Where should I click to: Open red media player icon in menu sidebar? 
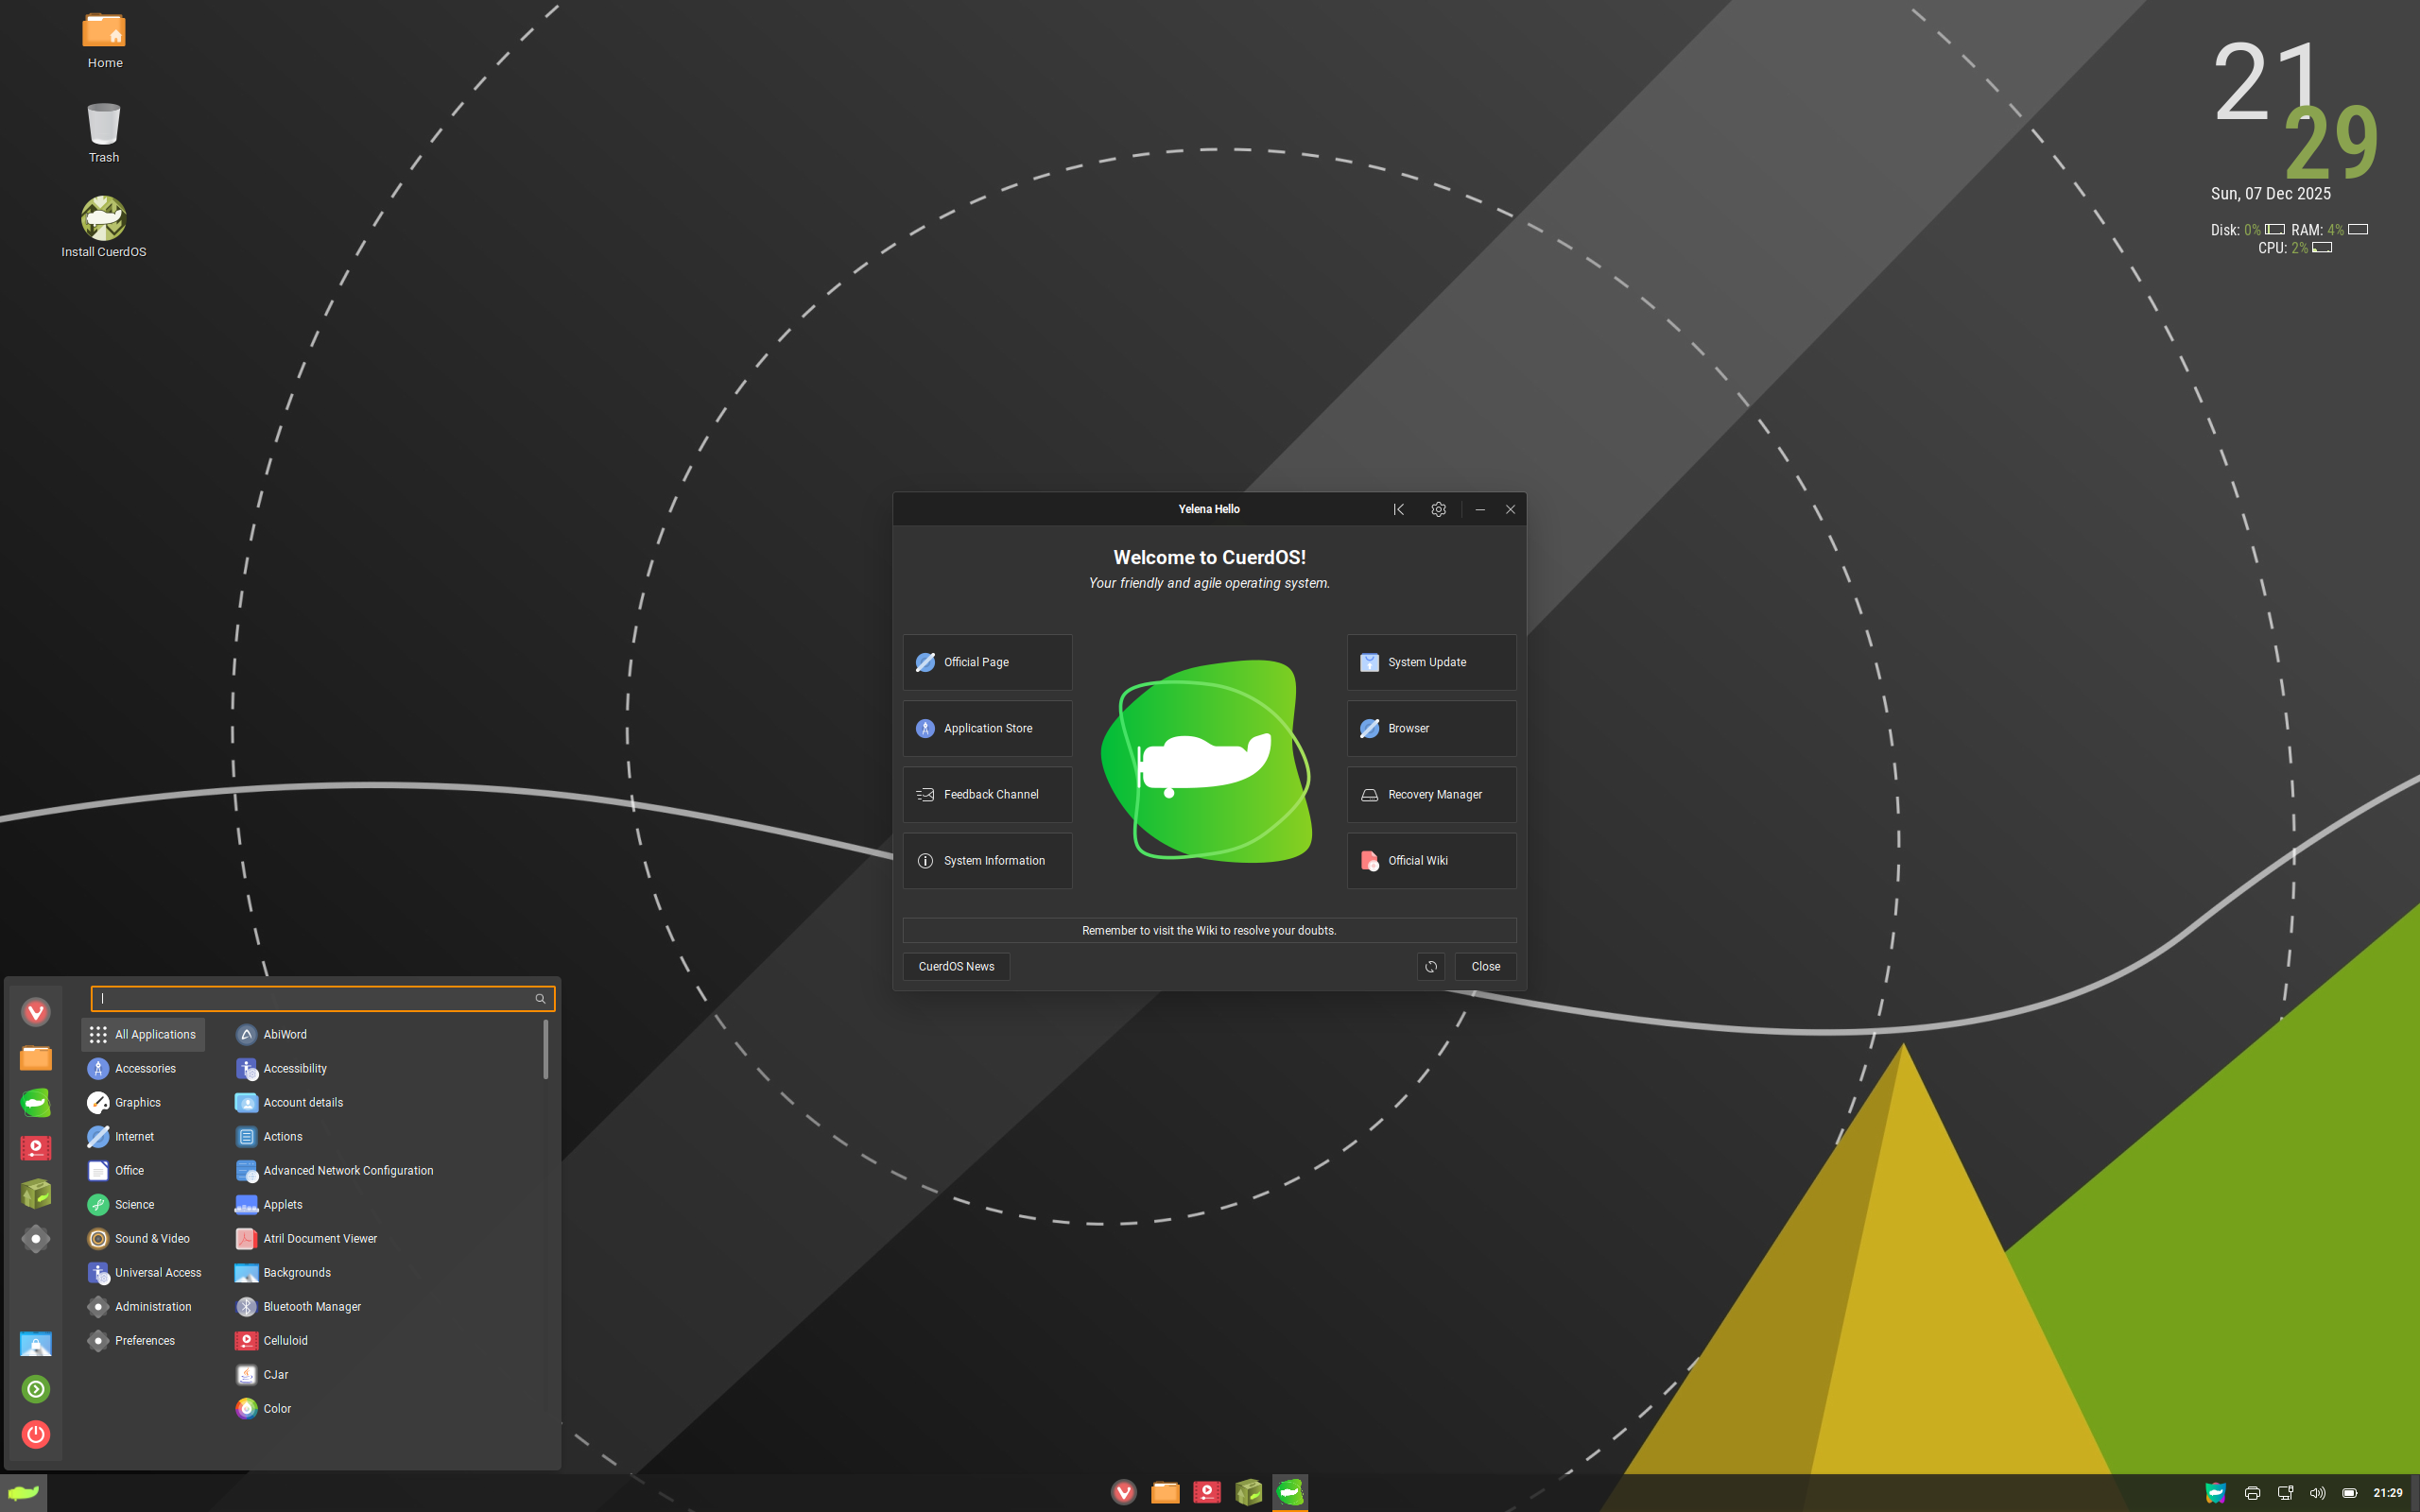(36, 1148)
